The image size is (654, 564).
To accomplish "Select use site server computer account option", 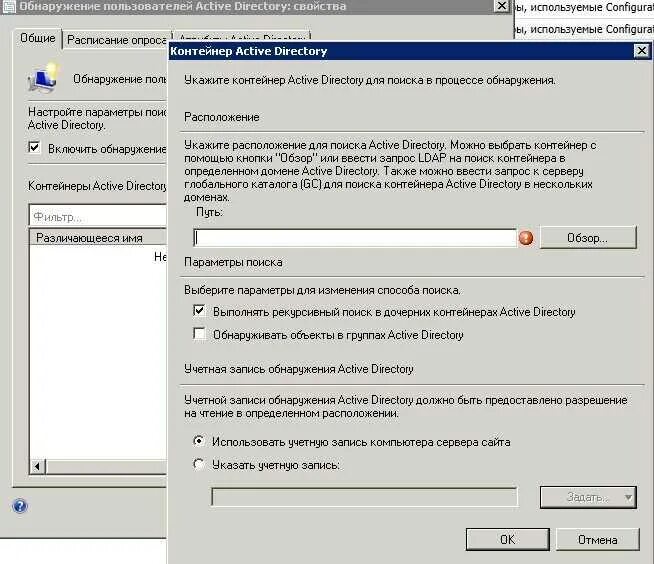I will (x=199, y=441).
